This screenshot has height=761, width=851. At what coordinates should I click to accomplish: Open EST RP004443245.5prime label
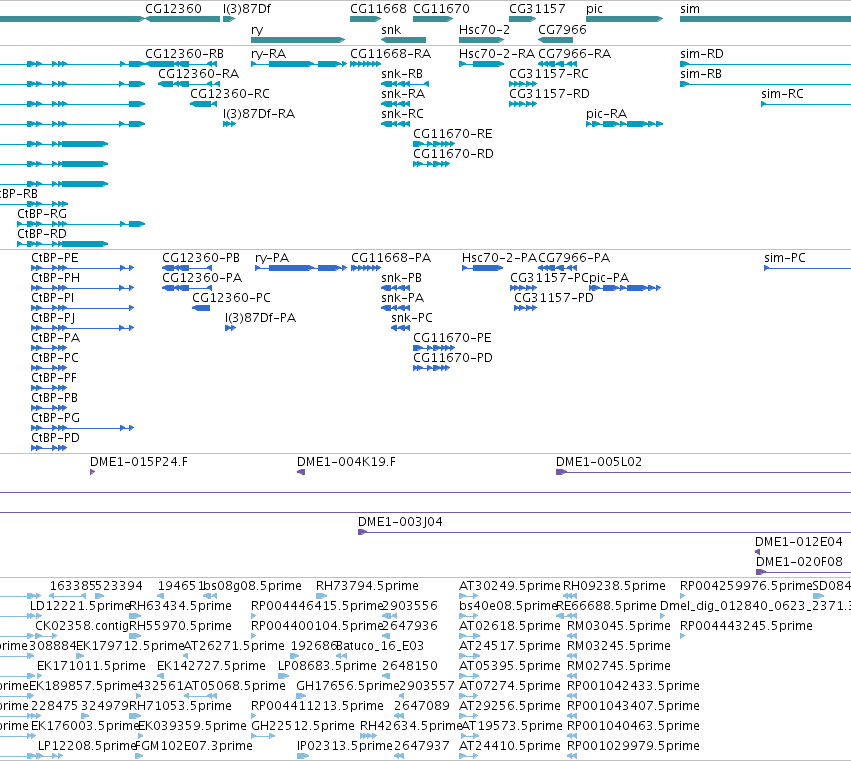tap(746, 626)
